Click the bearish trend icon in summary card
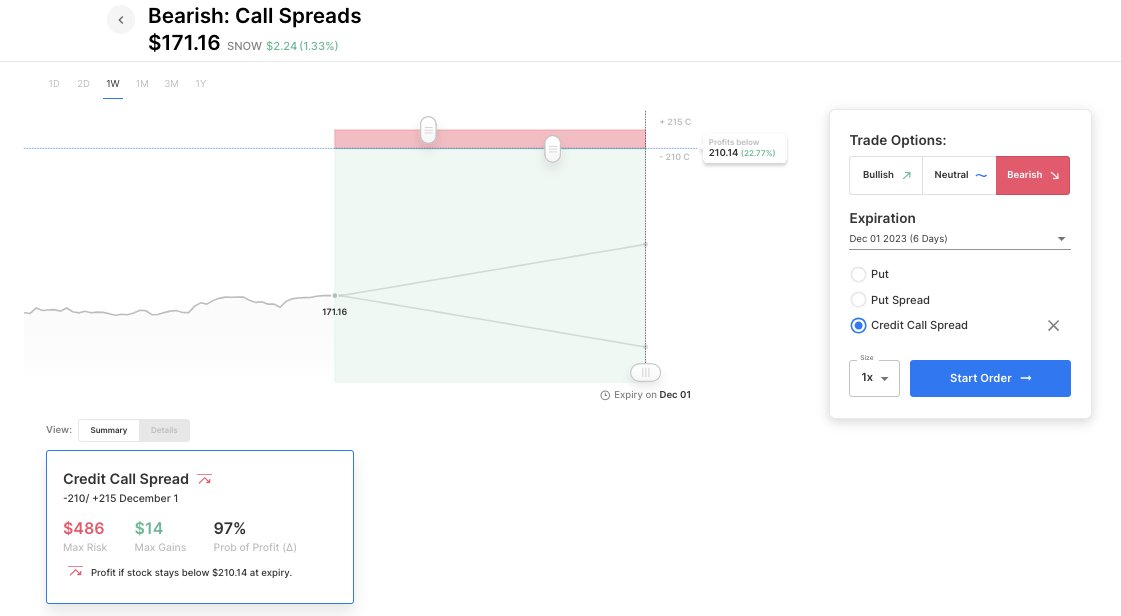This screenshot has height=616, width=1121. [x=204, y=479]
